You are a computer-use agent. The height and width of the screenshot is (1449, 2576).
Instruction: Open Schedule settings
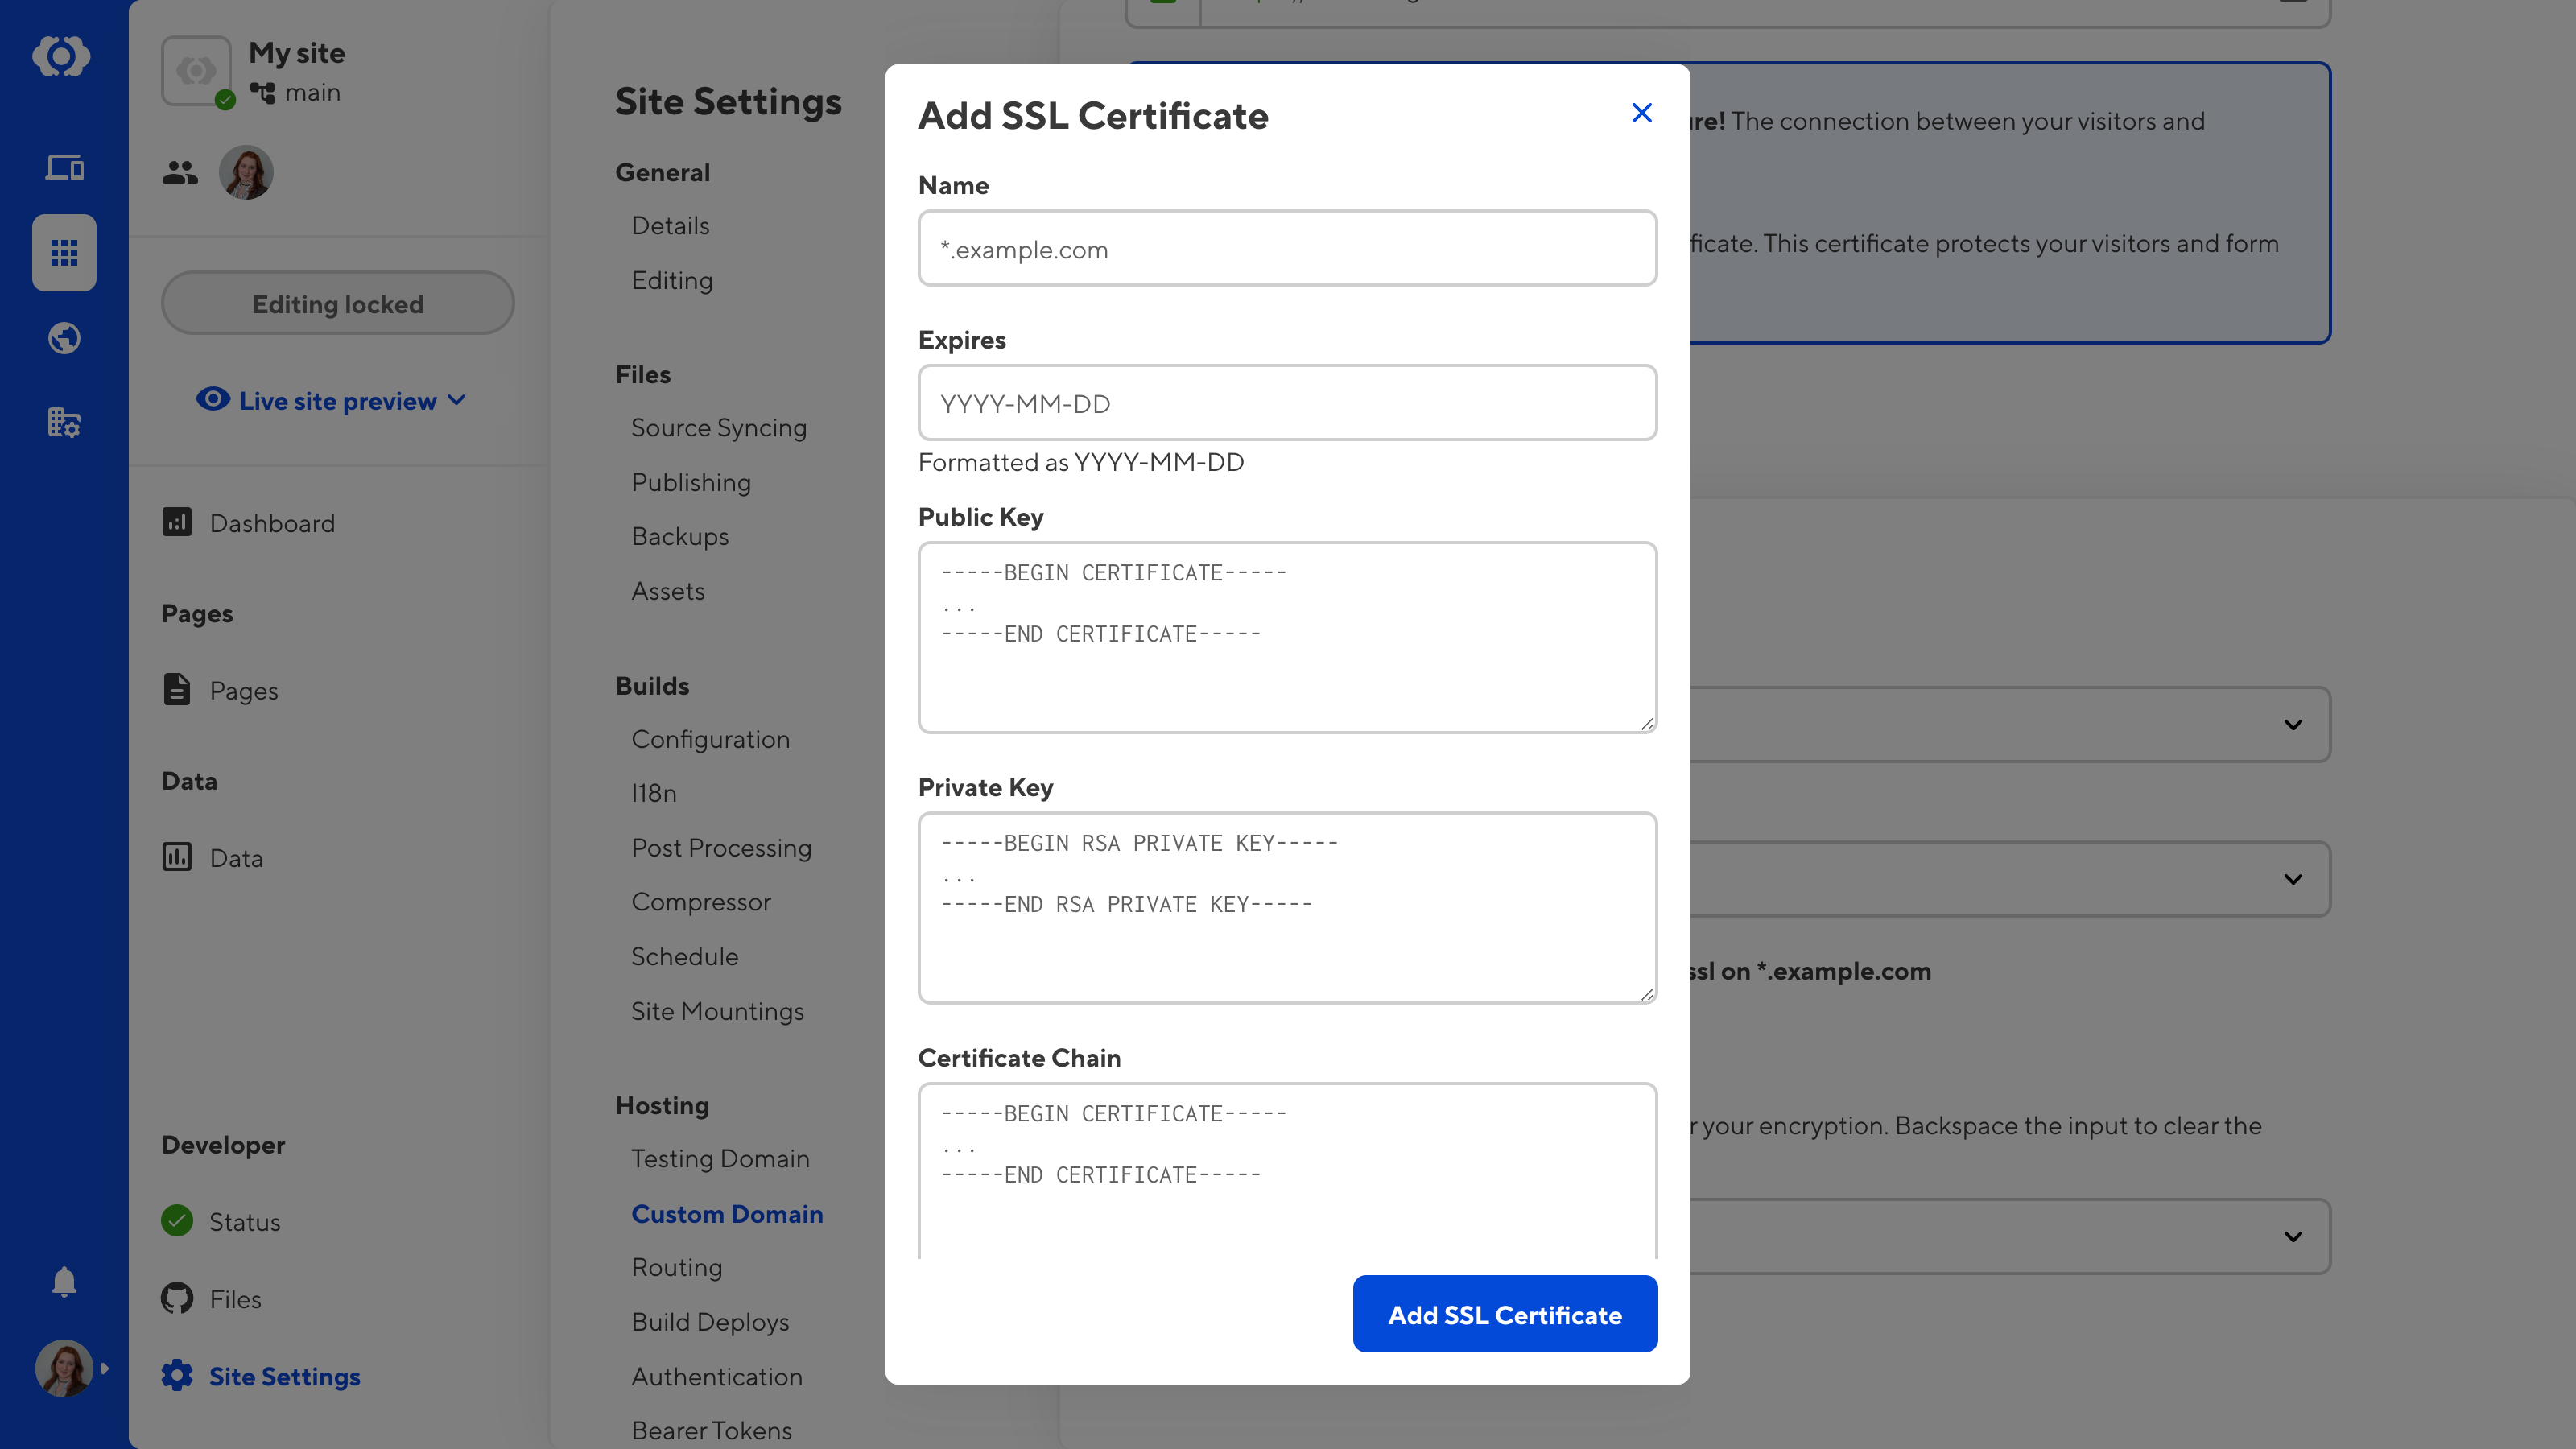[685, 956]
